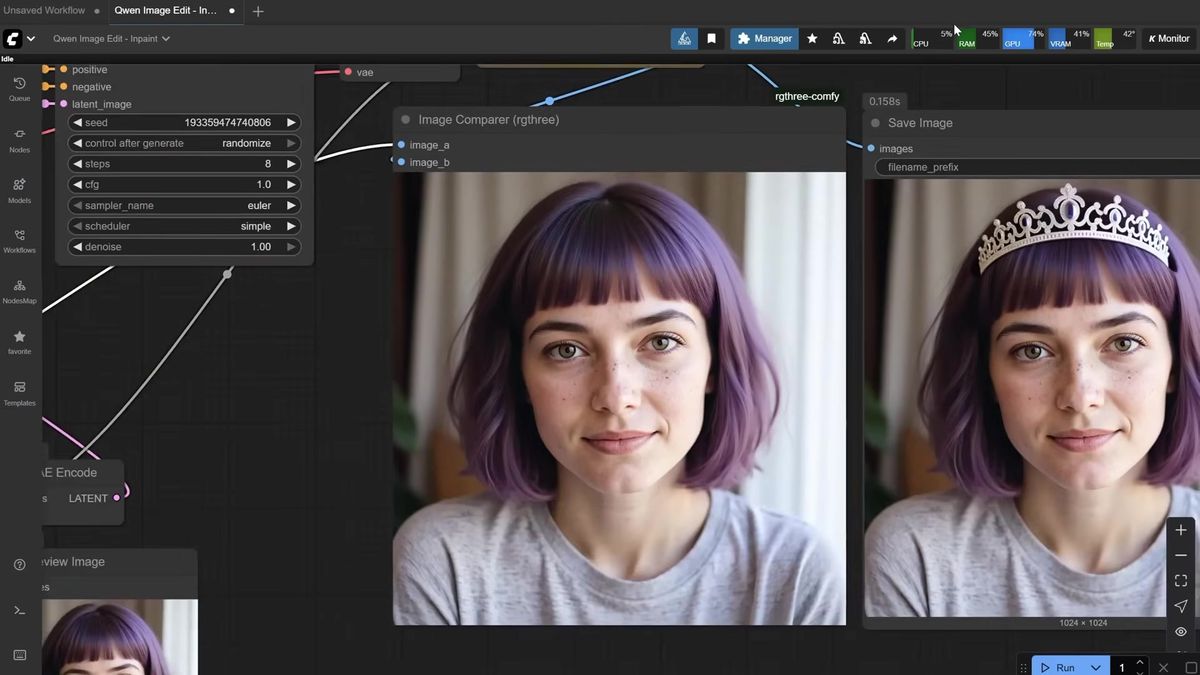
Task: Click the K Monitor button
Action: click(1169, 38)
